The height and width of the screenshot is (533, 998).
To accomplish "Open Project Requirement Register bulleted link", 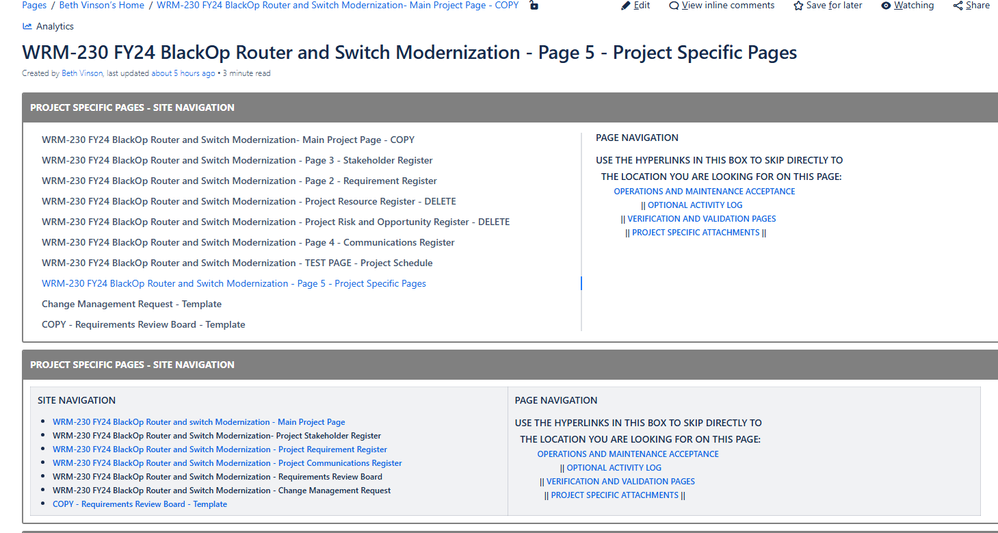I will (220, 450).
